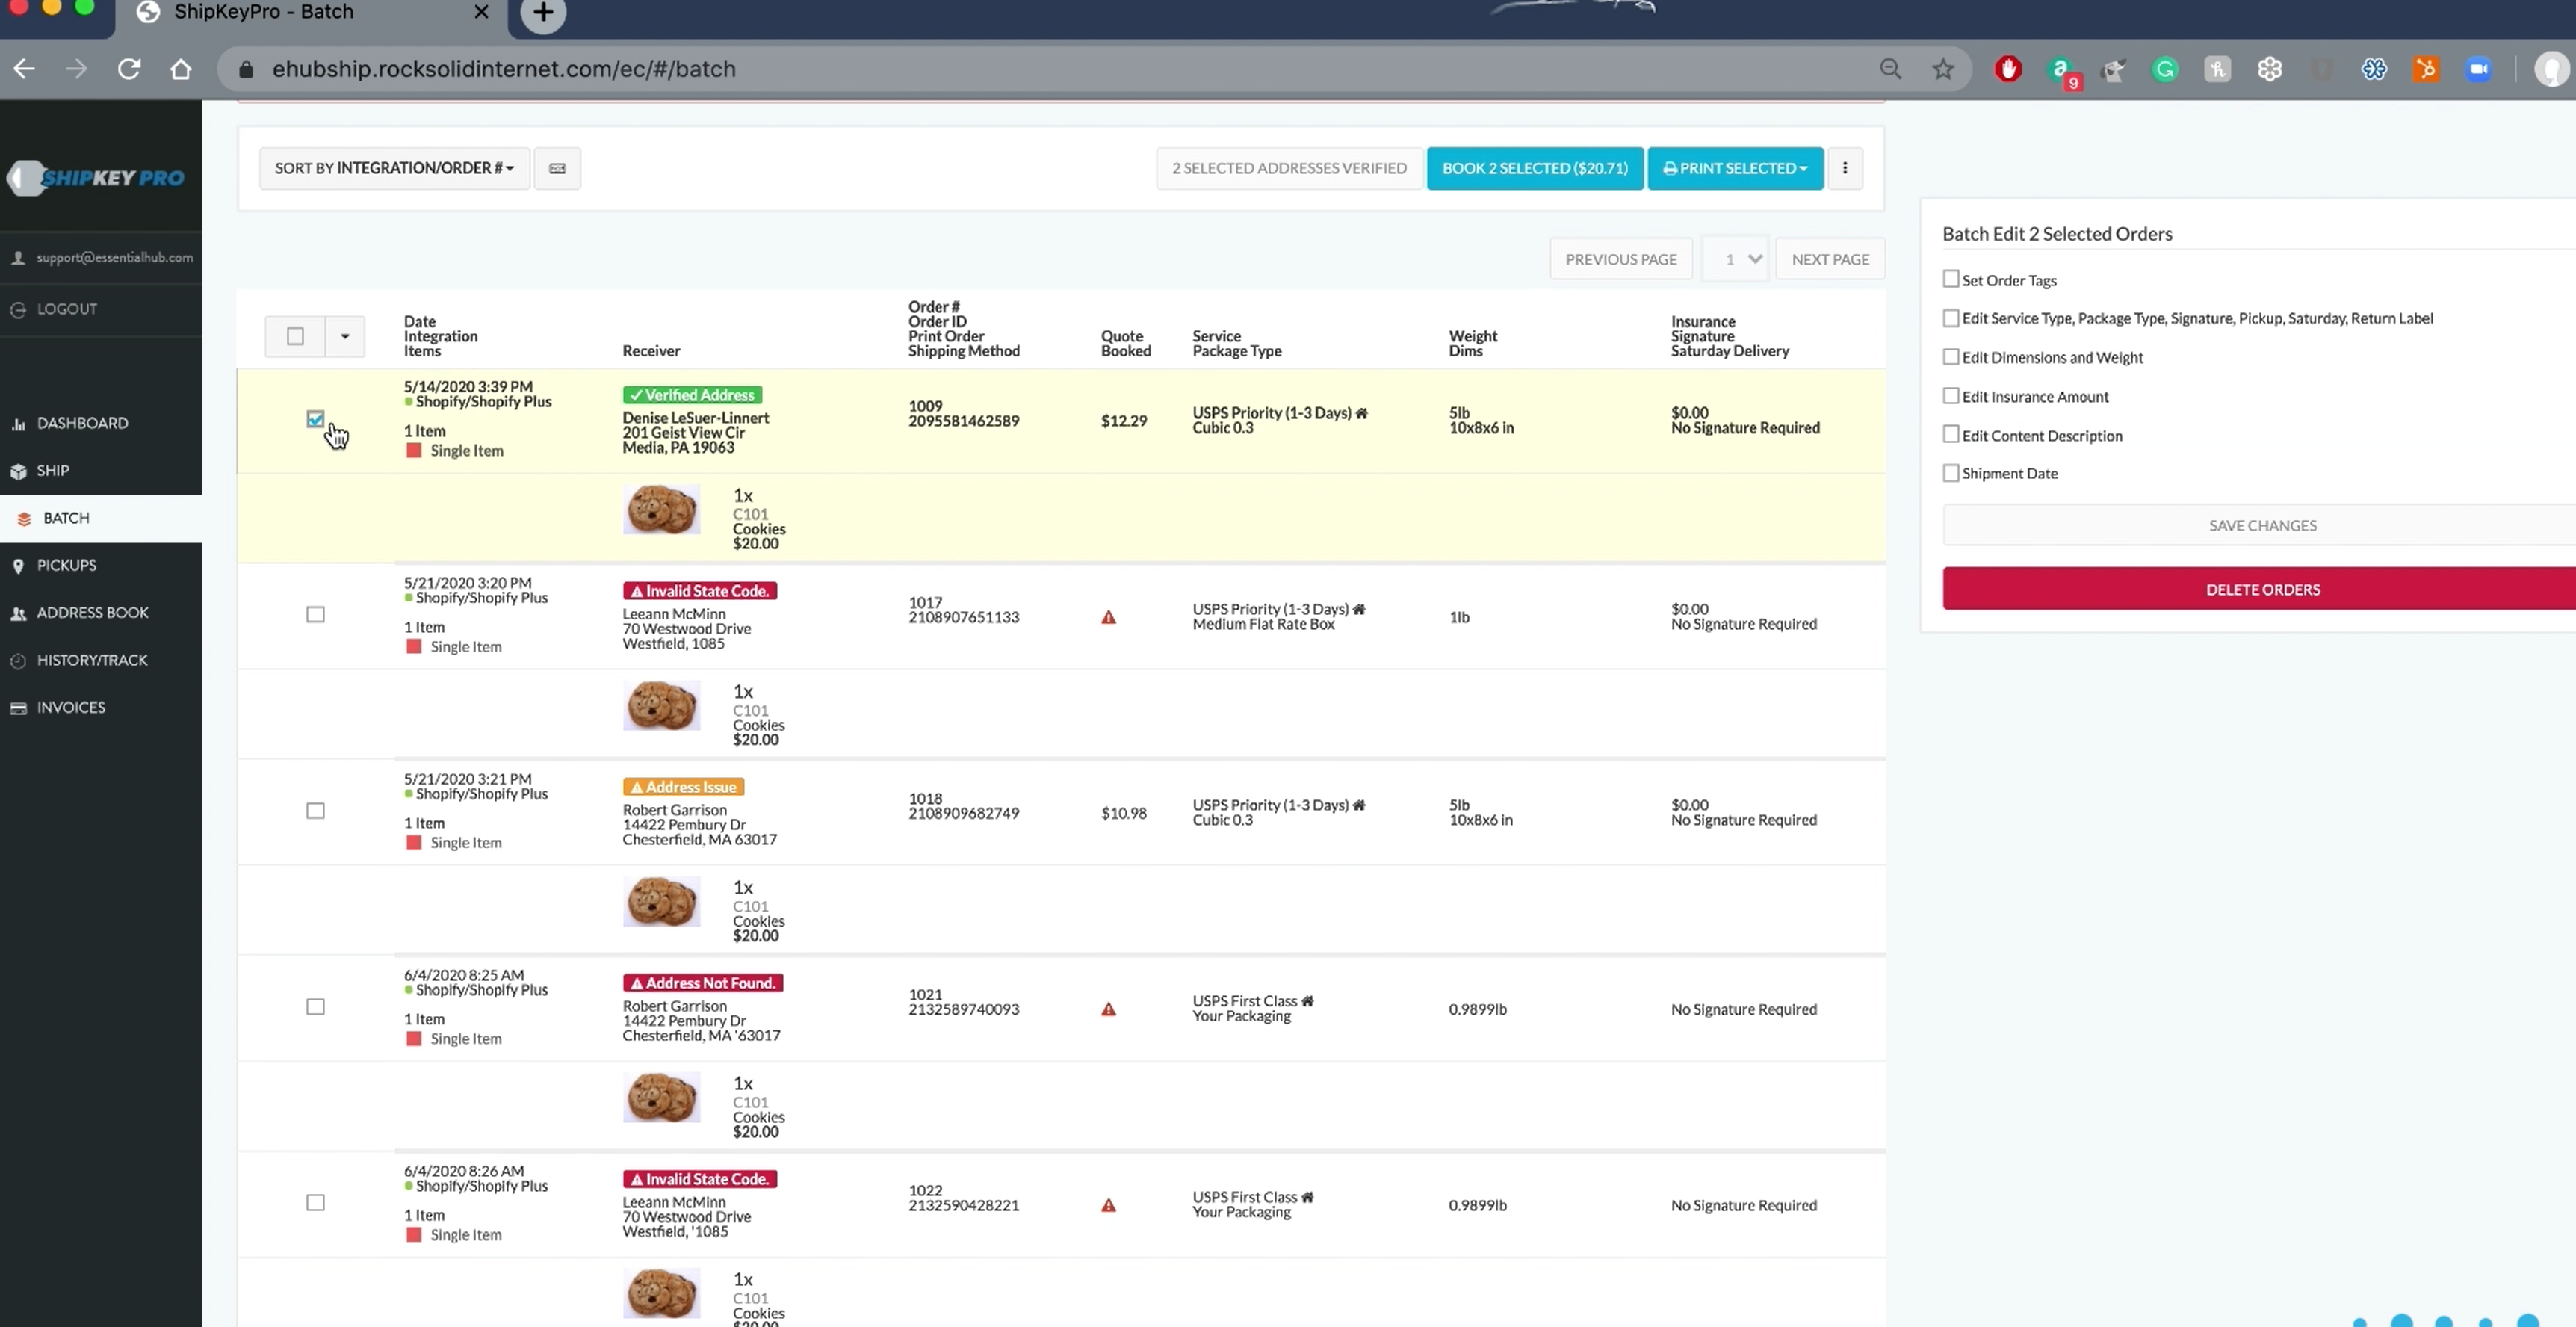The width and height of the screenshot is (2576, 1327).
Task: Check the checkbox for order 1017
Action: (315, 614)
